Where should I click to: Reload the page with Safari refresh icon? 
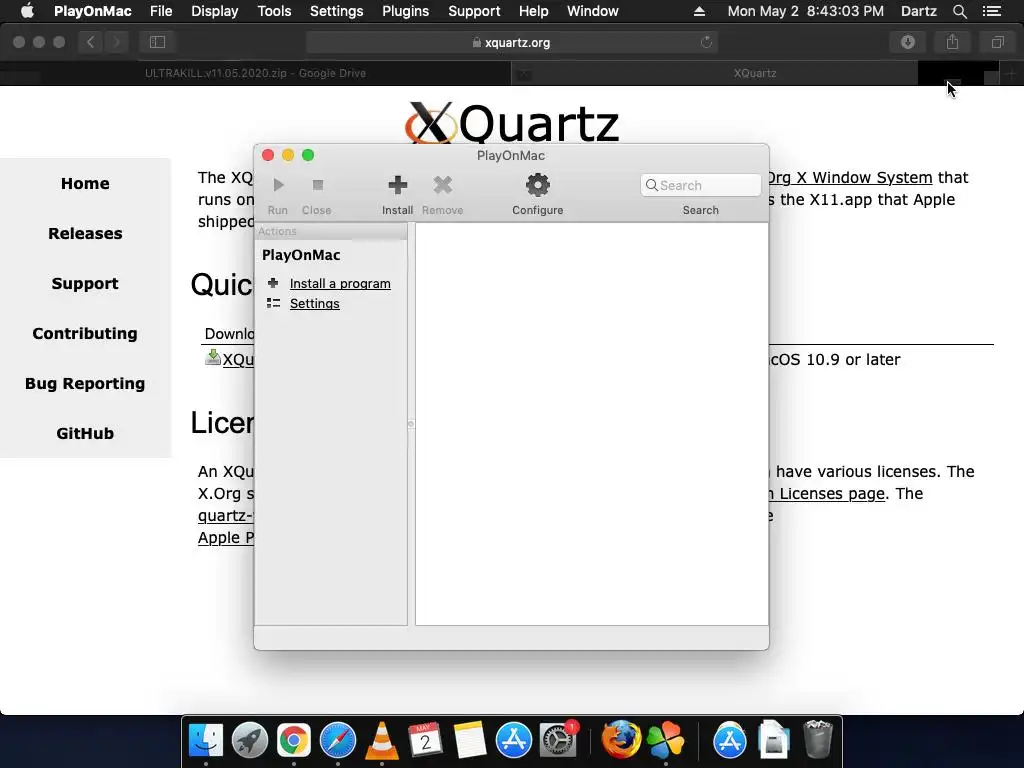706,42
